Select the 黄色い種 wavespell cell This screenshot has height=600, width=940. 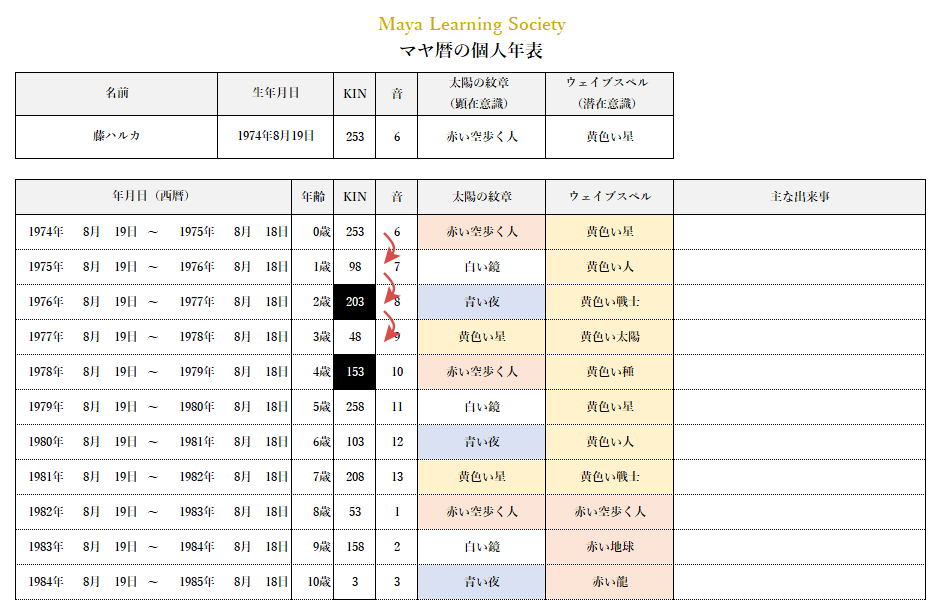click(609, 371)
